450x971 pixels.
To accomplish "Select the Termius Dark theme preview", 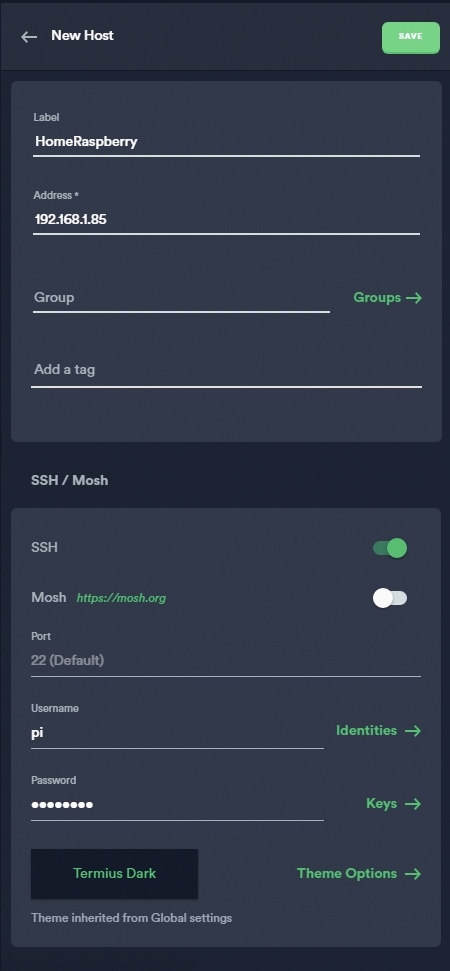I will pyautogui.click(x=115, y=874).
